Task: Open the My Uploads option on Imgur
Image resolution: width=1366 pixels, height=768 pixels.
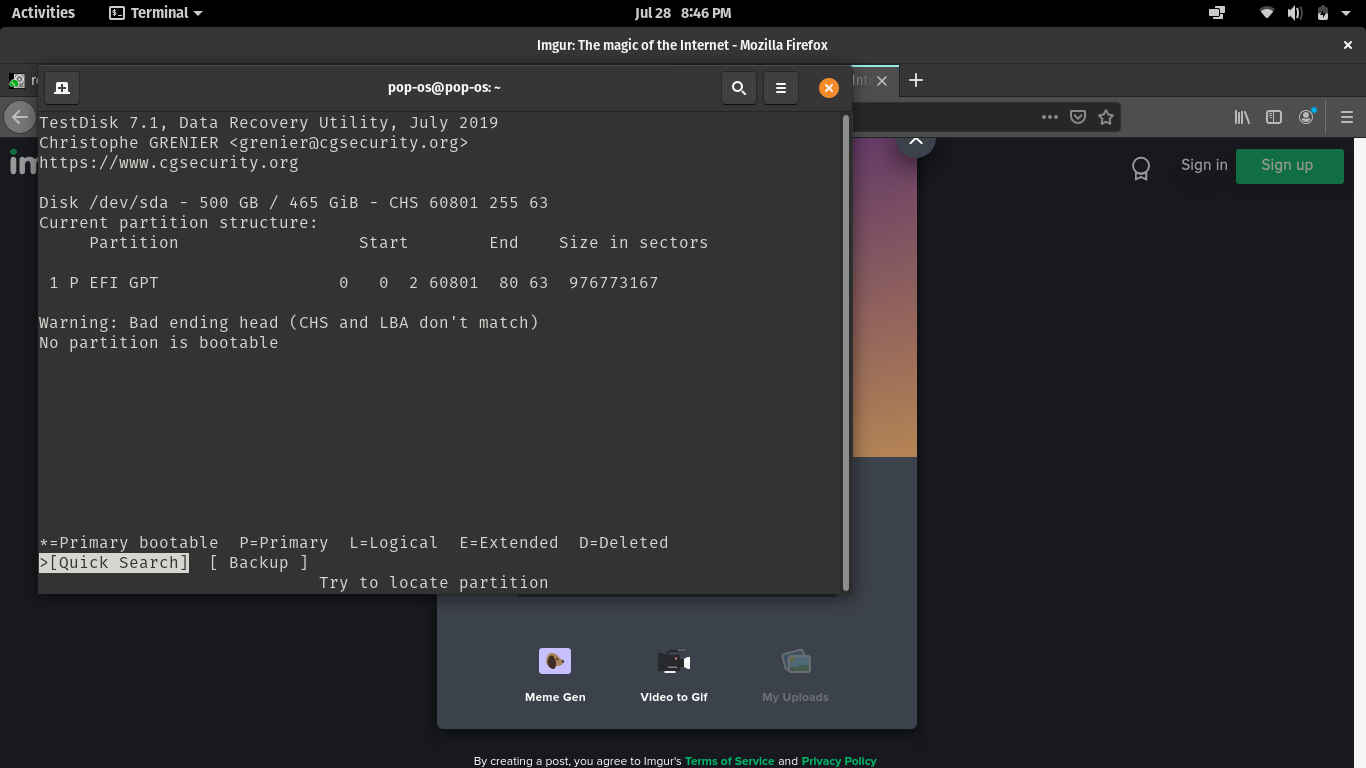Action: (795, 674)
